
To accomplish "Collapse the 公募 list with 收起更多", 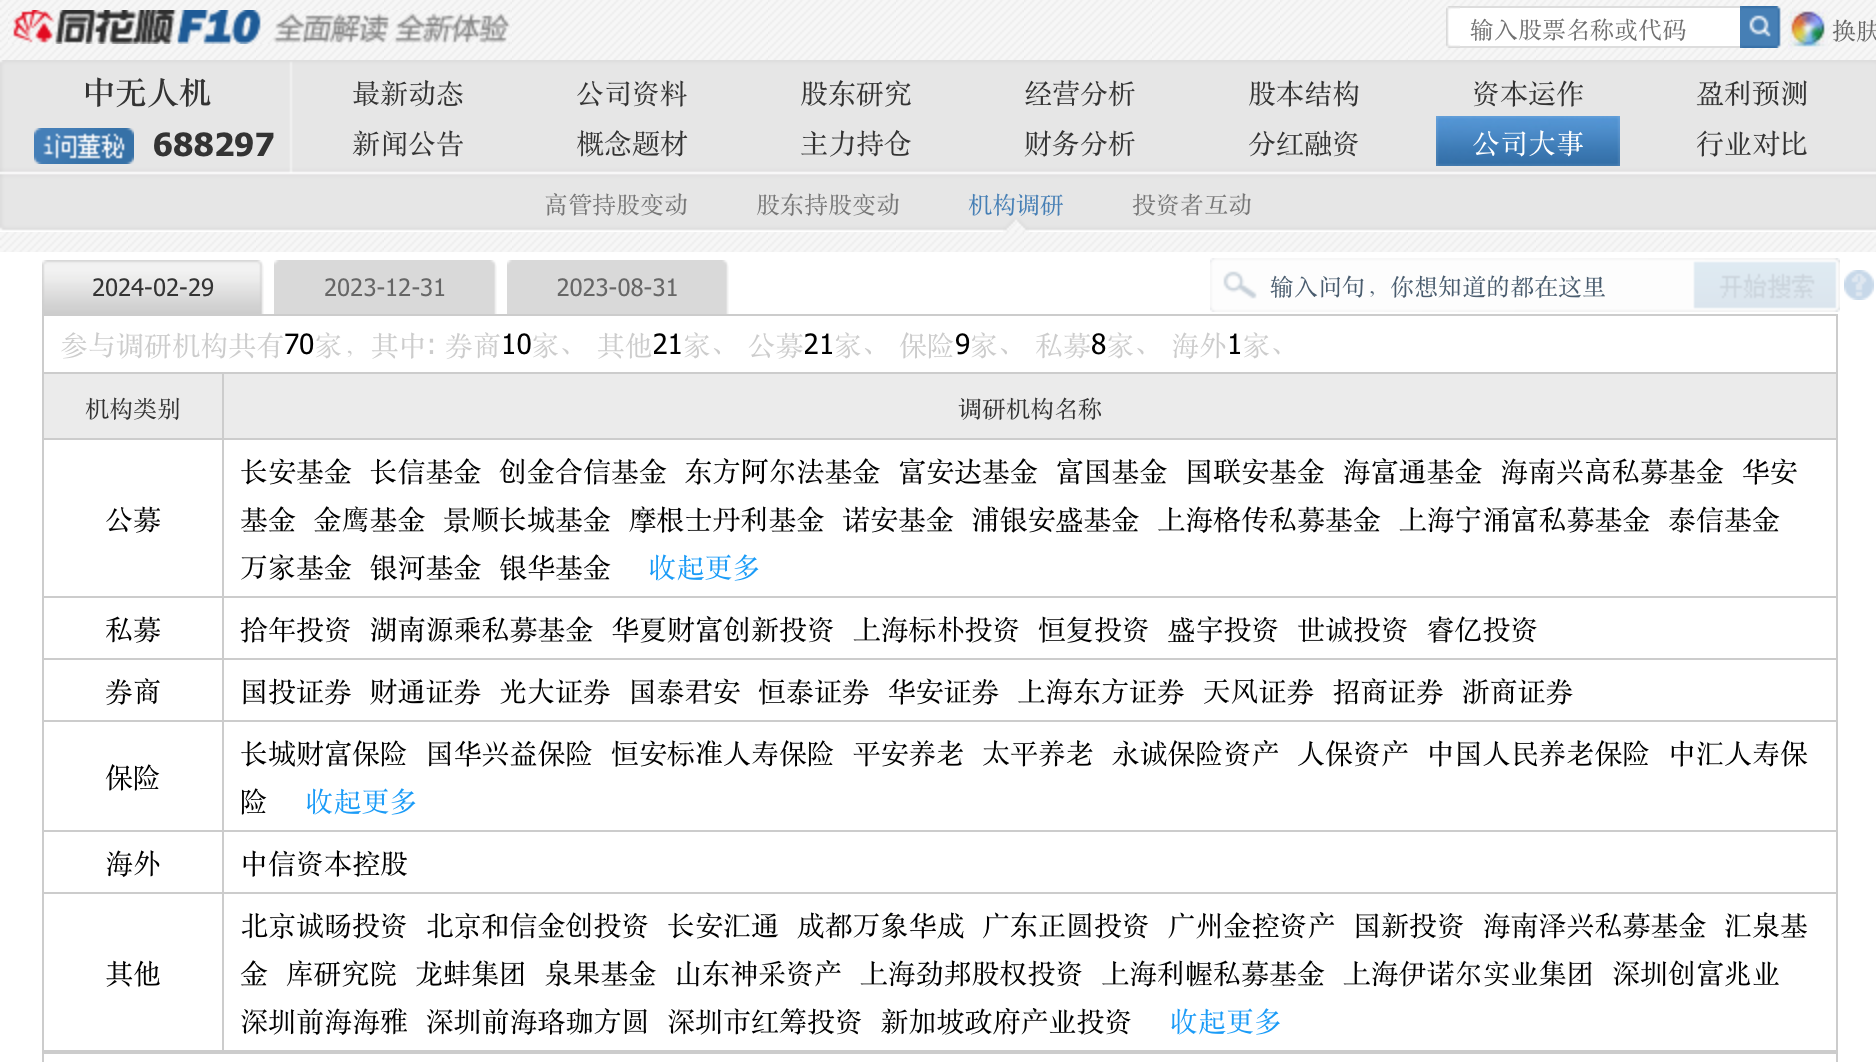I will point(704,568).
